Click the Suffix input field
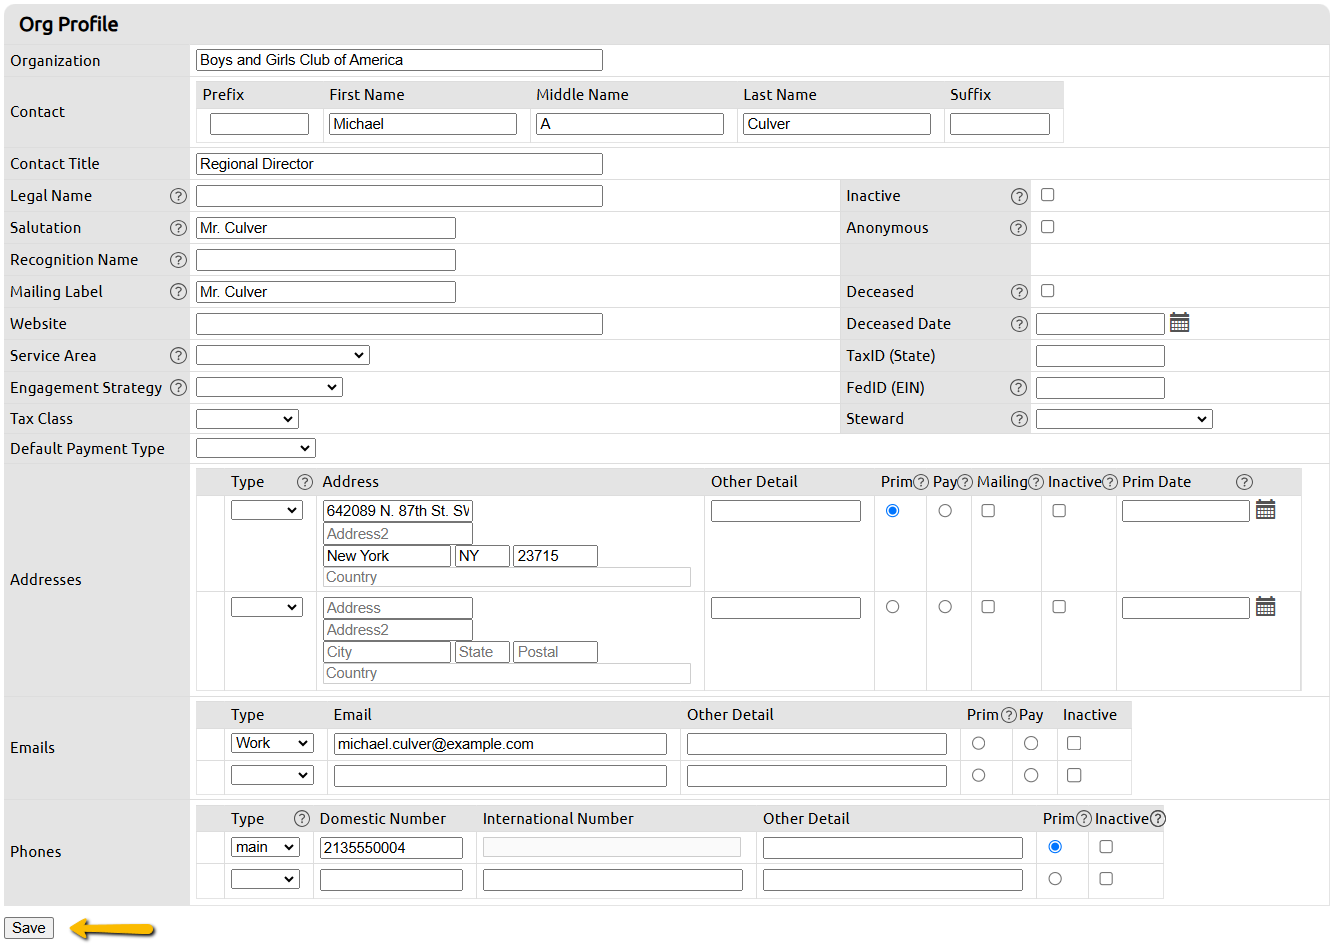The image size is (1334, 950). point(1000,124)
